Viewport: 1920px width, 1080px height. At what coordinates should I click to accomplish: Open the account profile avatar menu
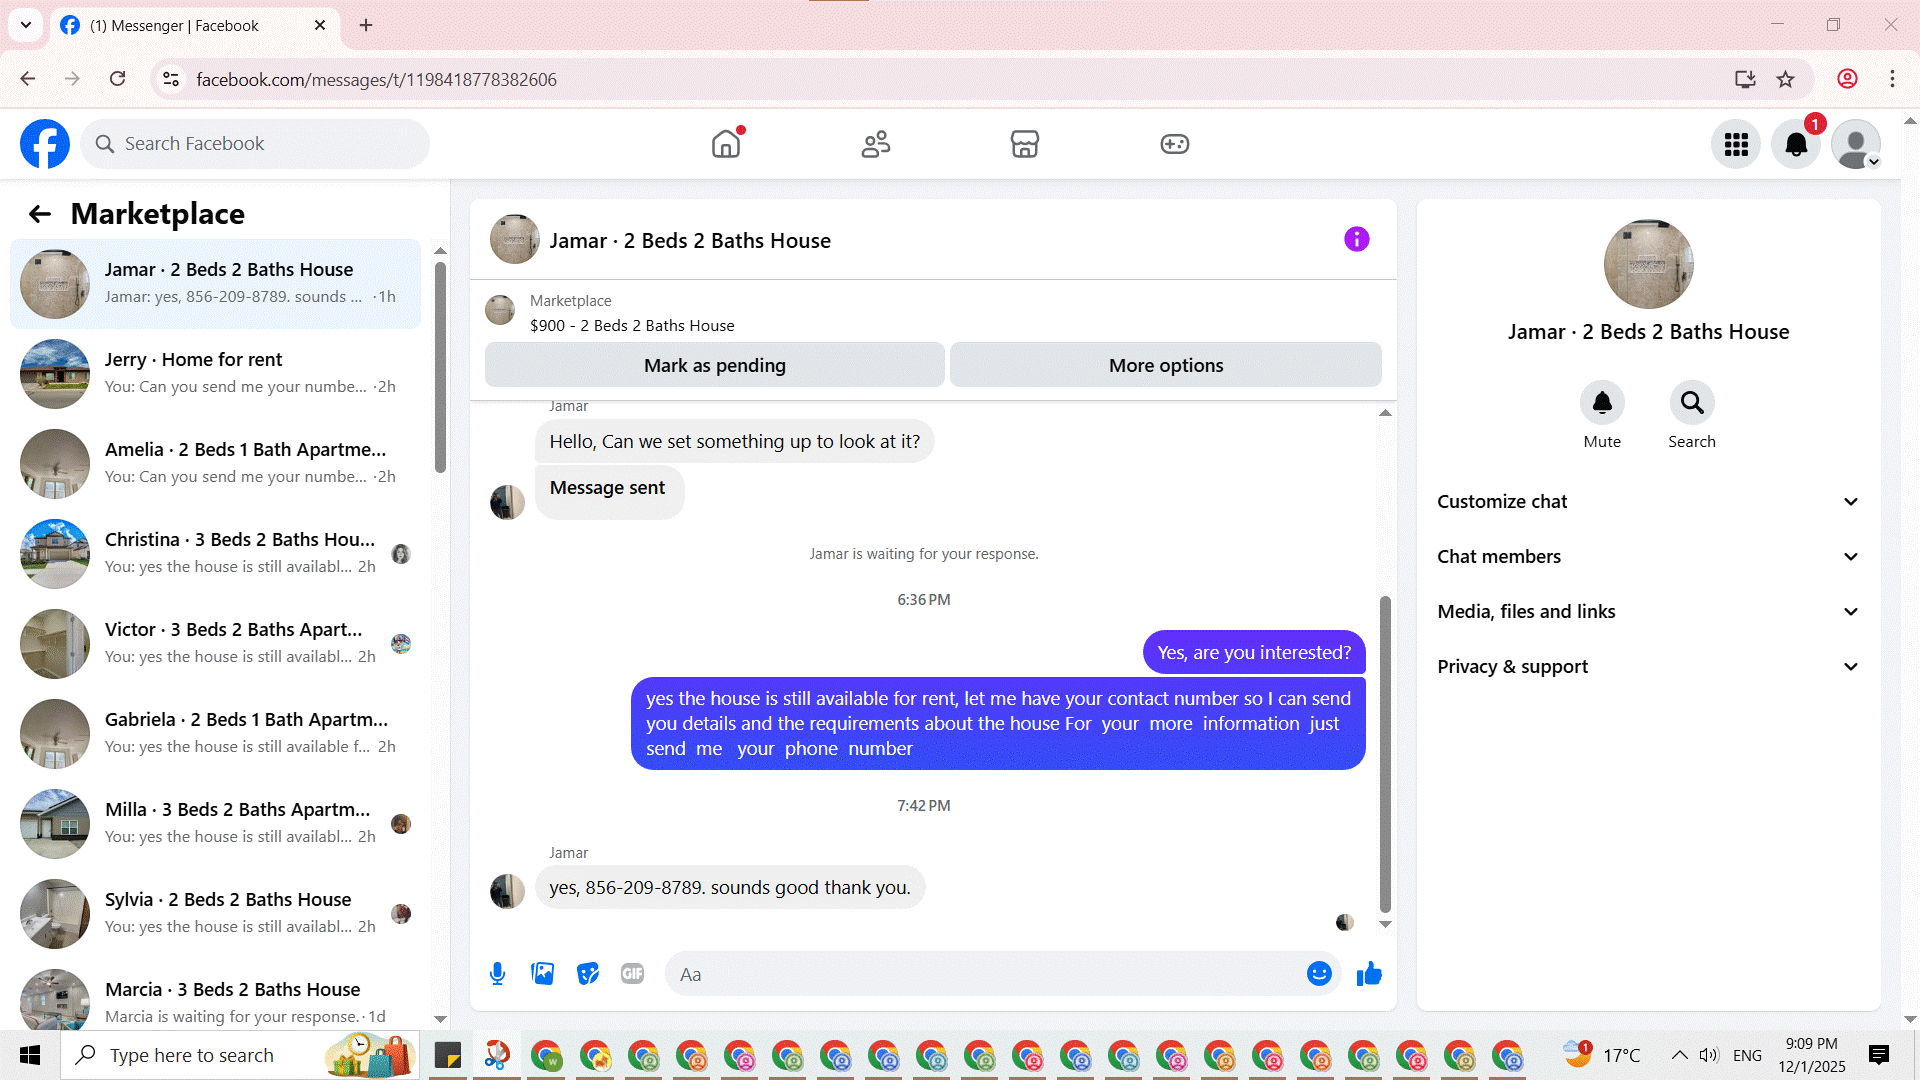click(1856, 144)
